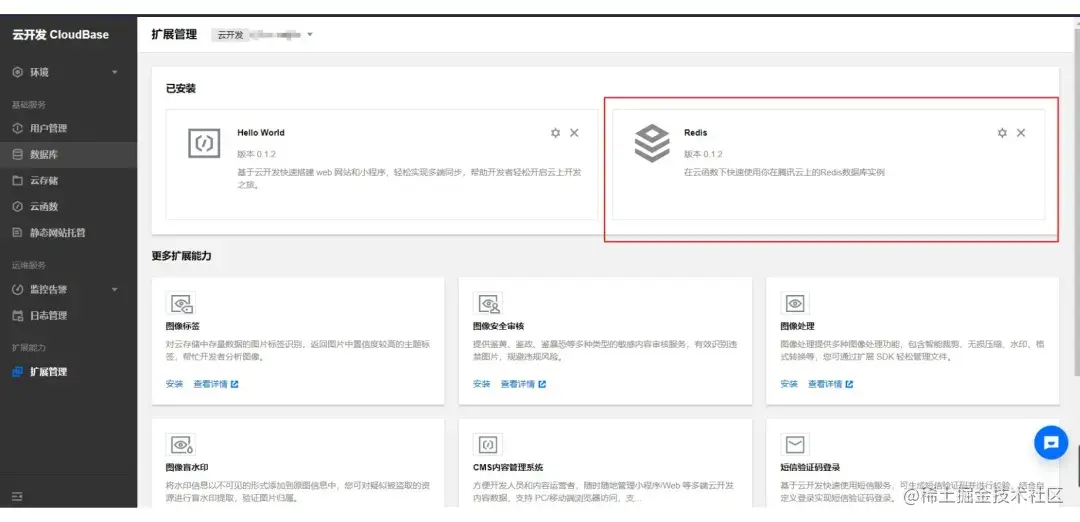Click the 云存储 folder icon
This screenshot has height=522, width=1080.
18,180
